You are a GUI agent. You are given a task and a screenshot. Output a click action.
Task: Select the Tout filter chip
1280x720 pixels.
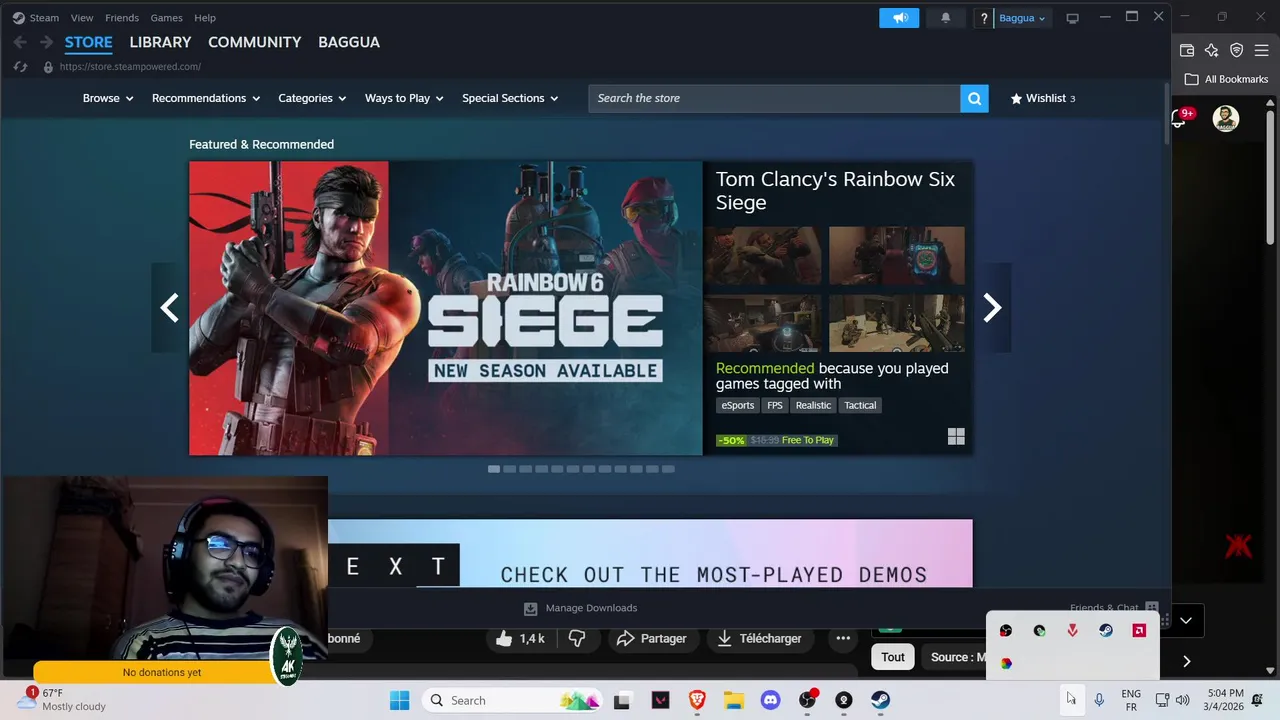[892, 657]
